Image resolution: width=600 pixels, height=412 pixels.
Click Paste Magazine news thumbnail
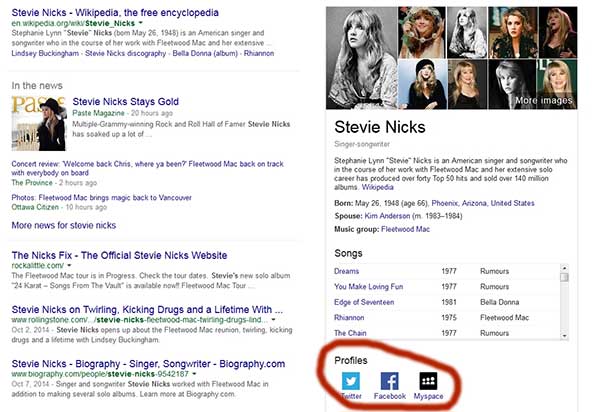pos(39,123)
